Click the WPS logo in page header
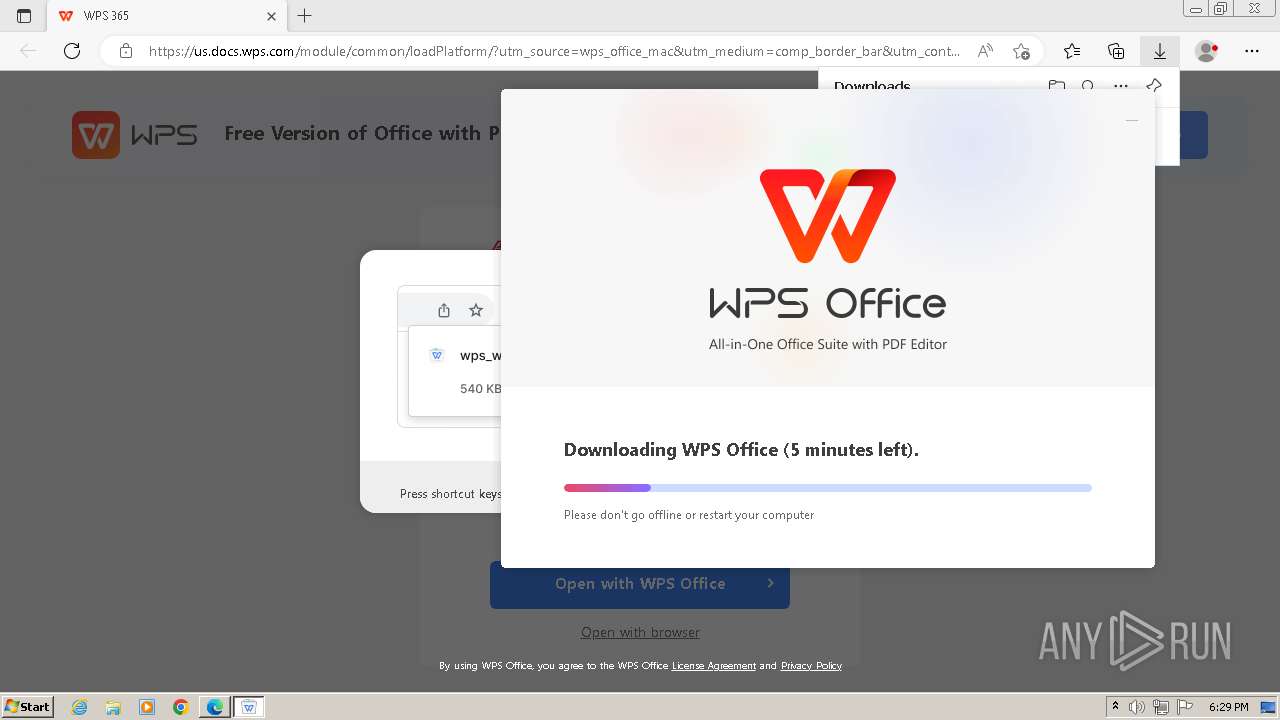This screenshot has width=1280, height=720. pyautogui.click(x=135, y=134)
